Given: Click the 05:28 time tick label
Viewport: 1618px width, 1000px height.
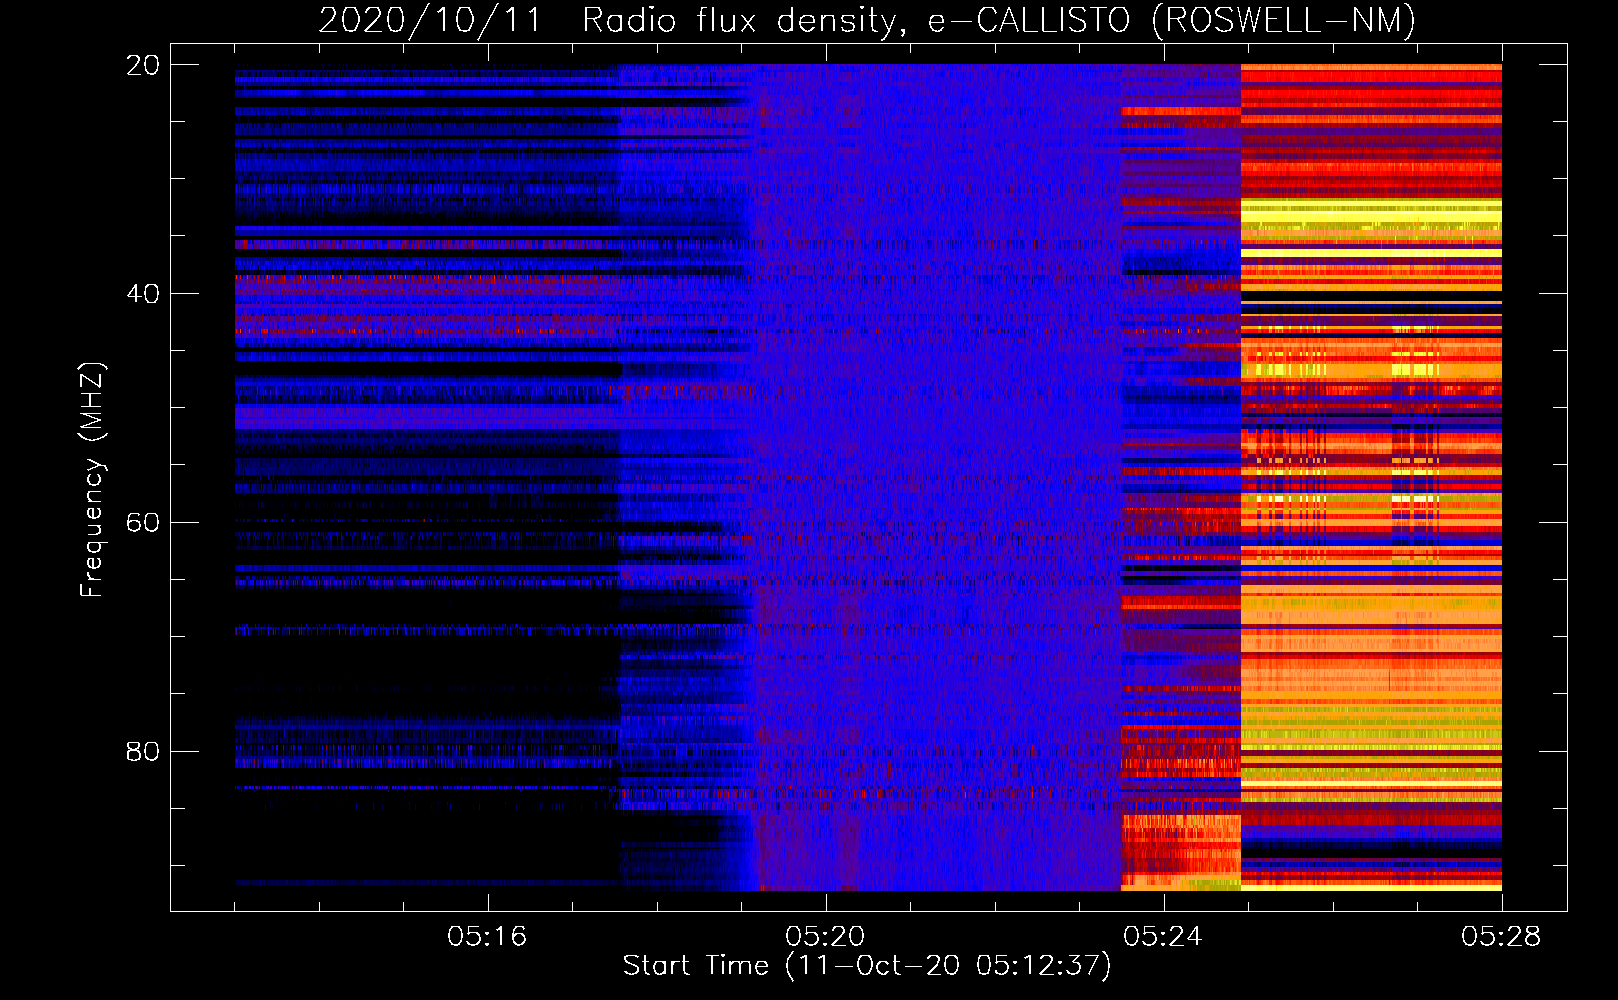Looking at the screenshot, I should click(x=1501, y=937).
